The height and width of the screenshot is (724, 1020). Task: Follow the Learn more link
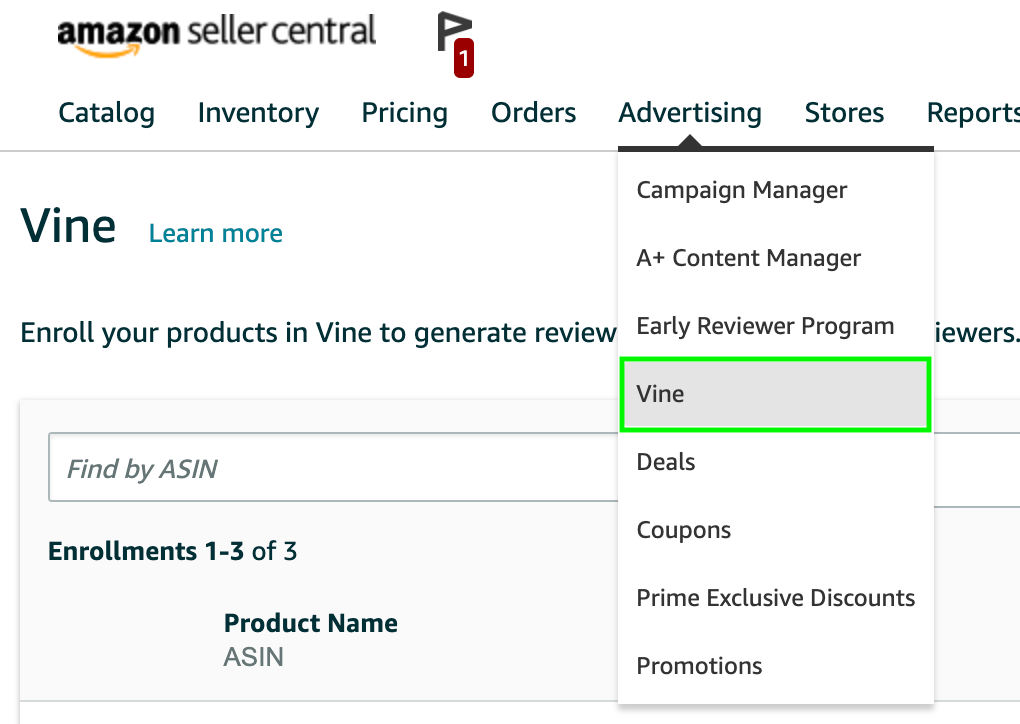point(216,233)
